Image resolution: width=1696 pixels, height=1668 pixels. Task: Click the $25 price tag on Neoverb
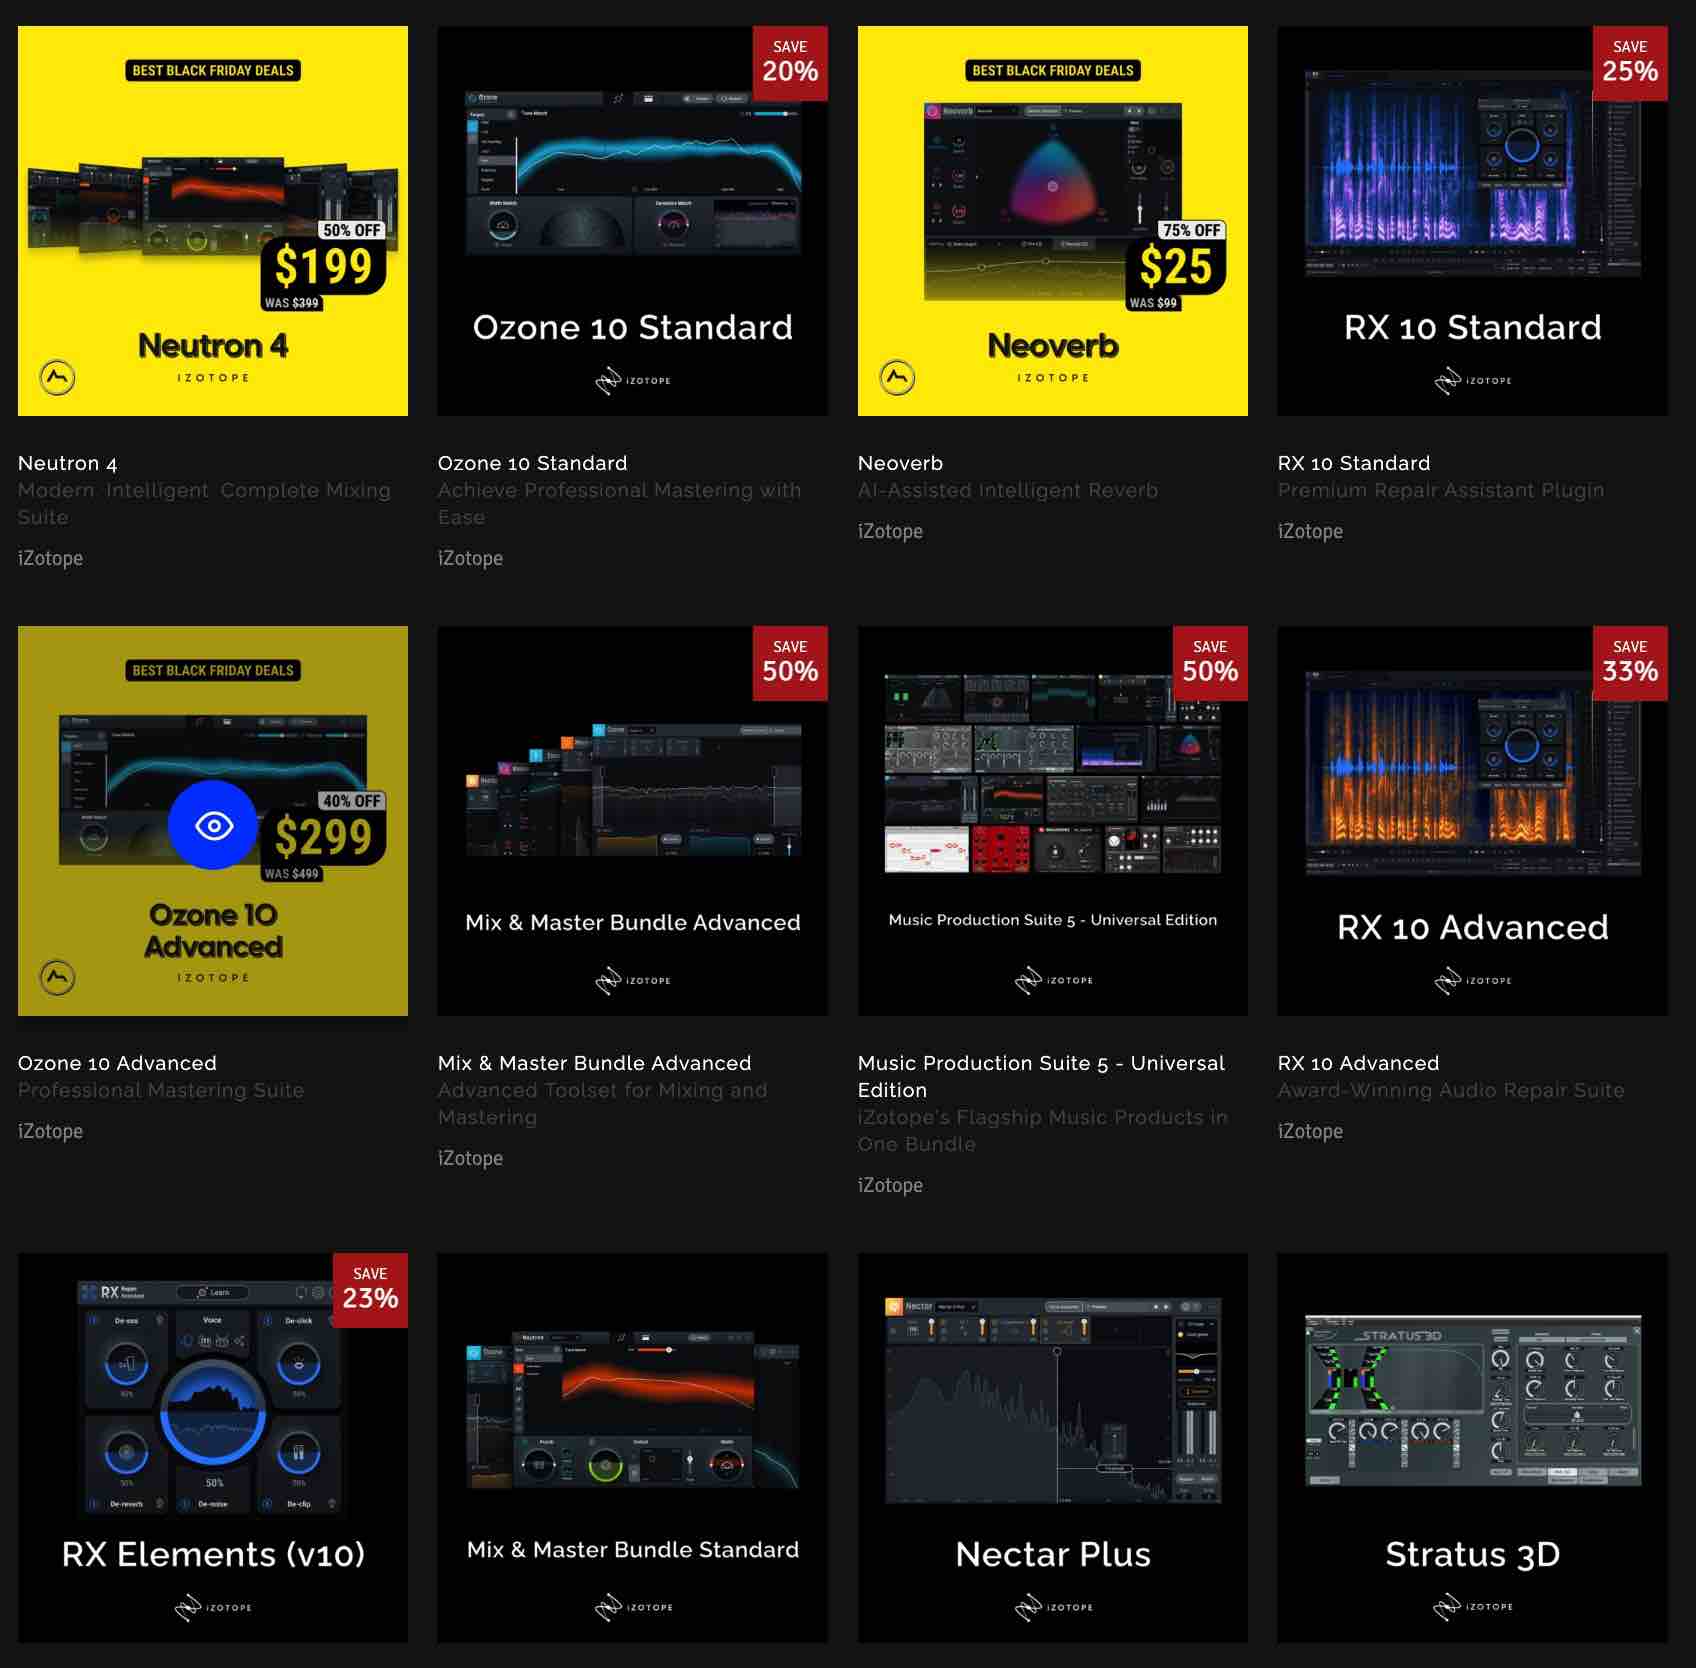pyautogui.click(x=1175, y=267)
